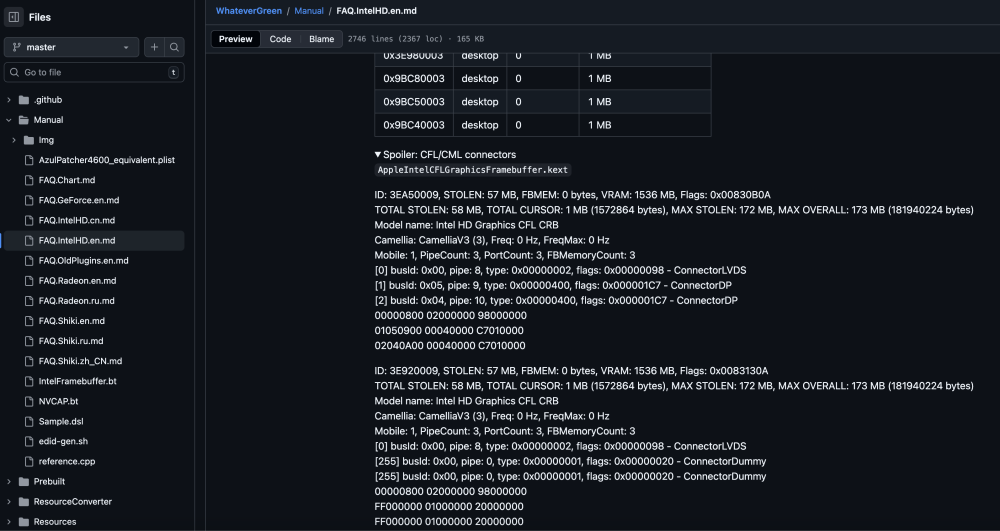This screenshot has height=531, width=1000.
Task: Click hex line 02040A00 00040000 C7010000
Action: (450, 346)
